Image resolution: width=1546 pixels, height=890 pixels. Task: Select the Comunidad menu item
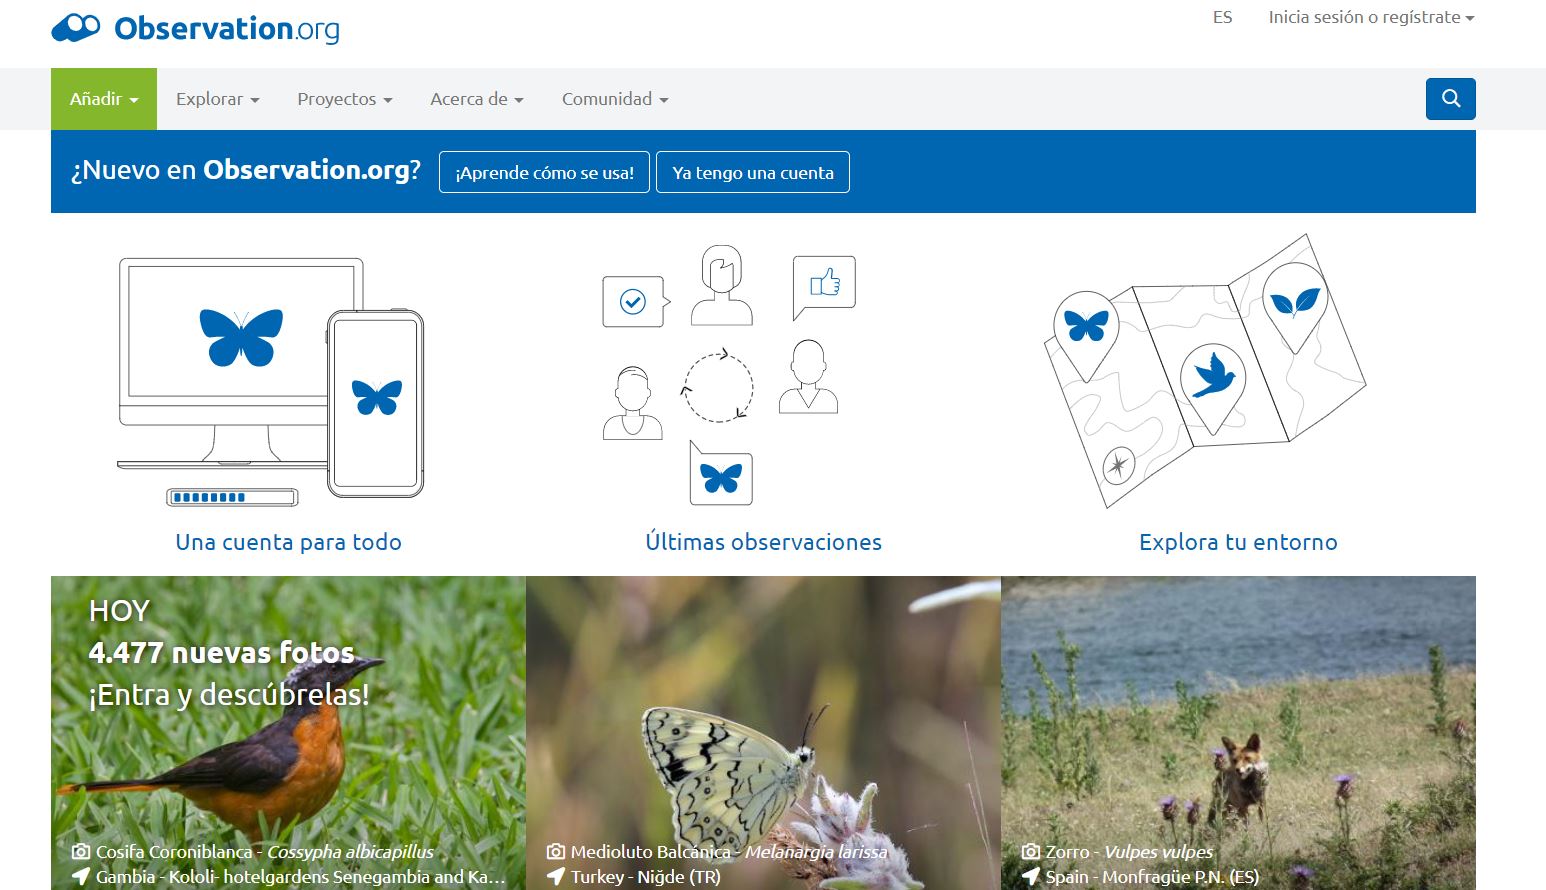tap(614, 99)
